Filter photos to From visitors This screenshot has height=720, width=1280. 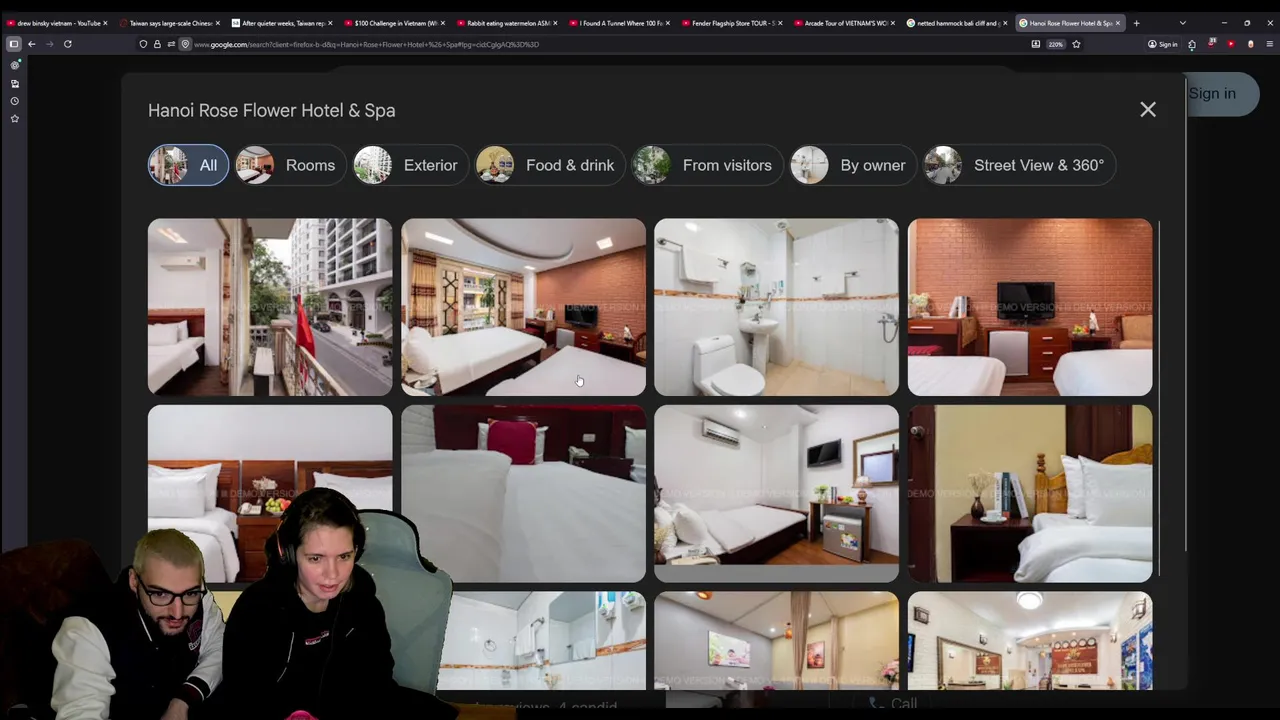pyautogui.click(x=707, y=165)
